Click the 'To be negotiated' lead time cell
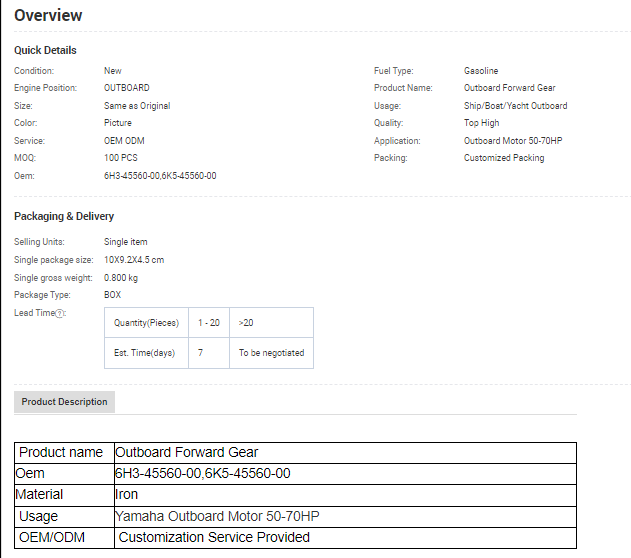631x558 pixels. point(270,353)
